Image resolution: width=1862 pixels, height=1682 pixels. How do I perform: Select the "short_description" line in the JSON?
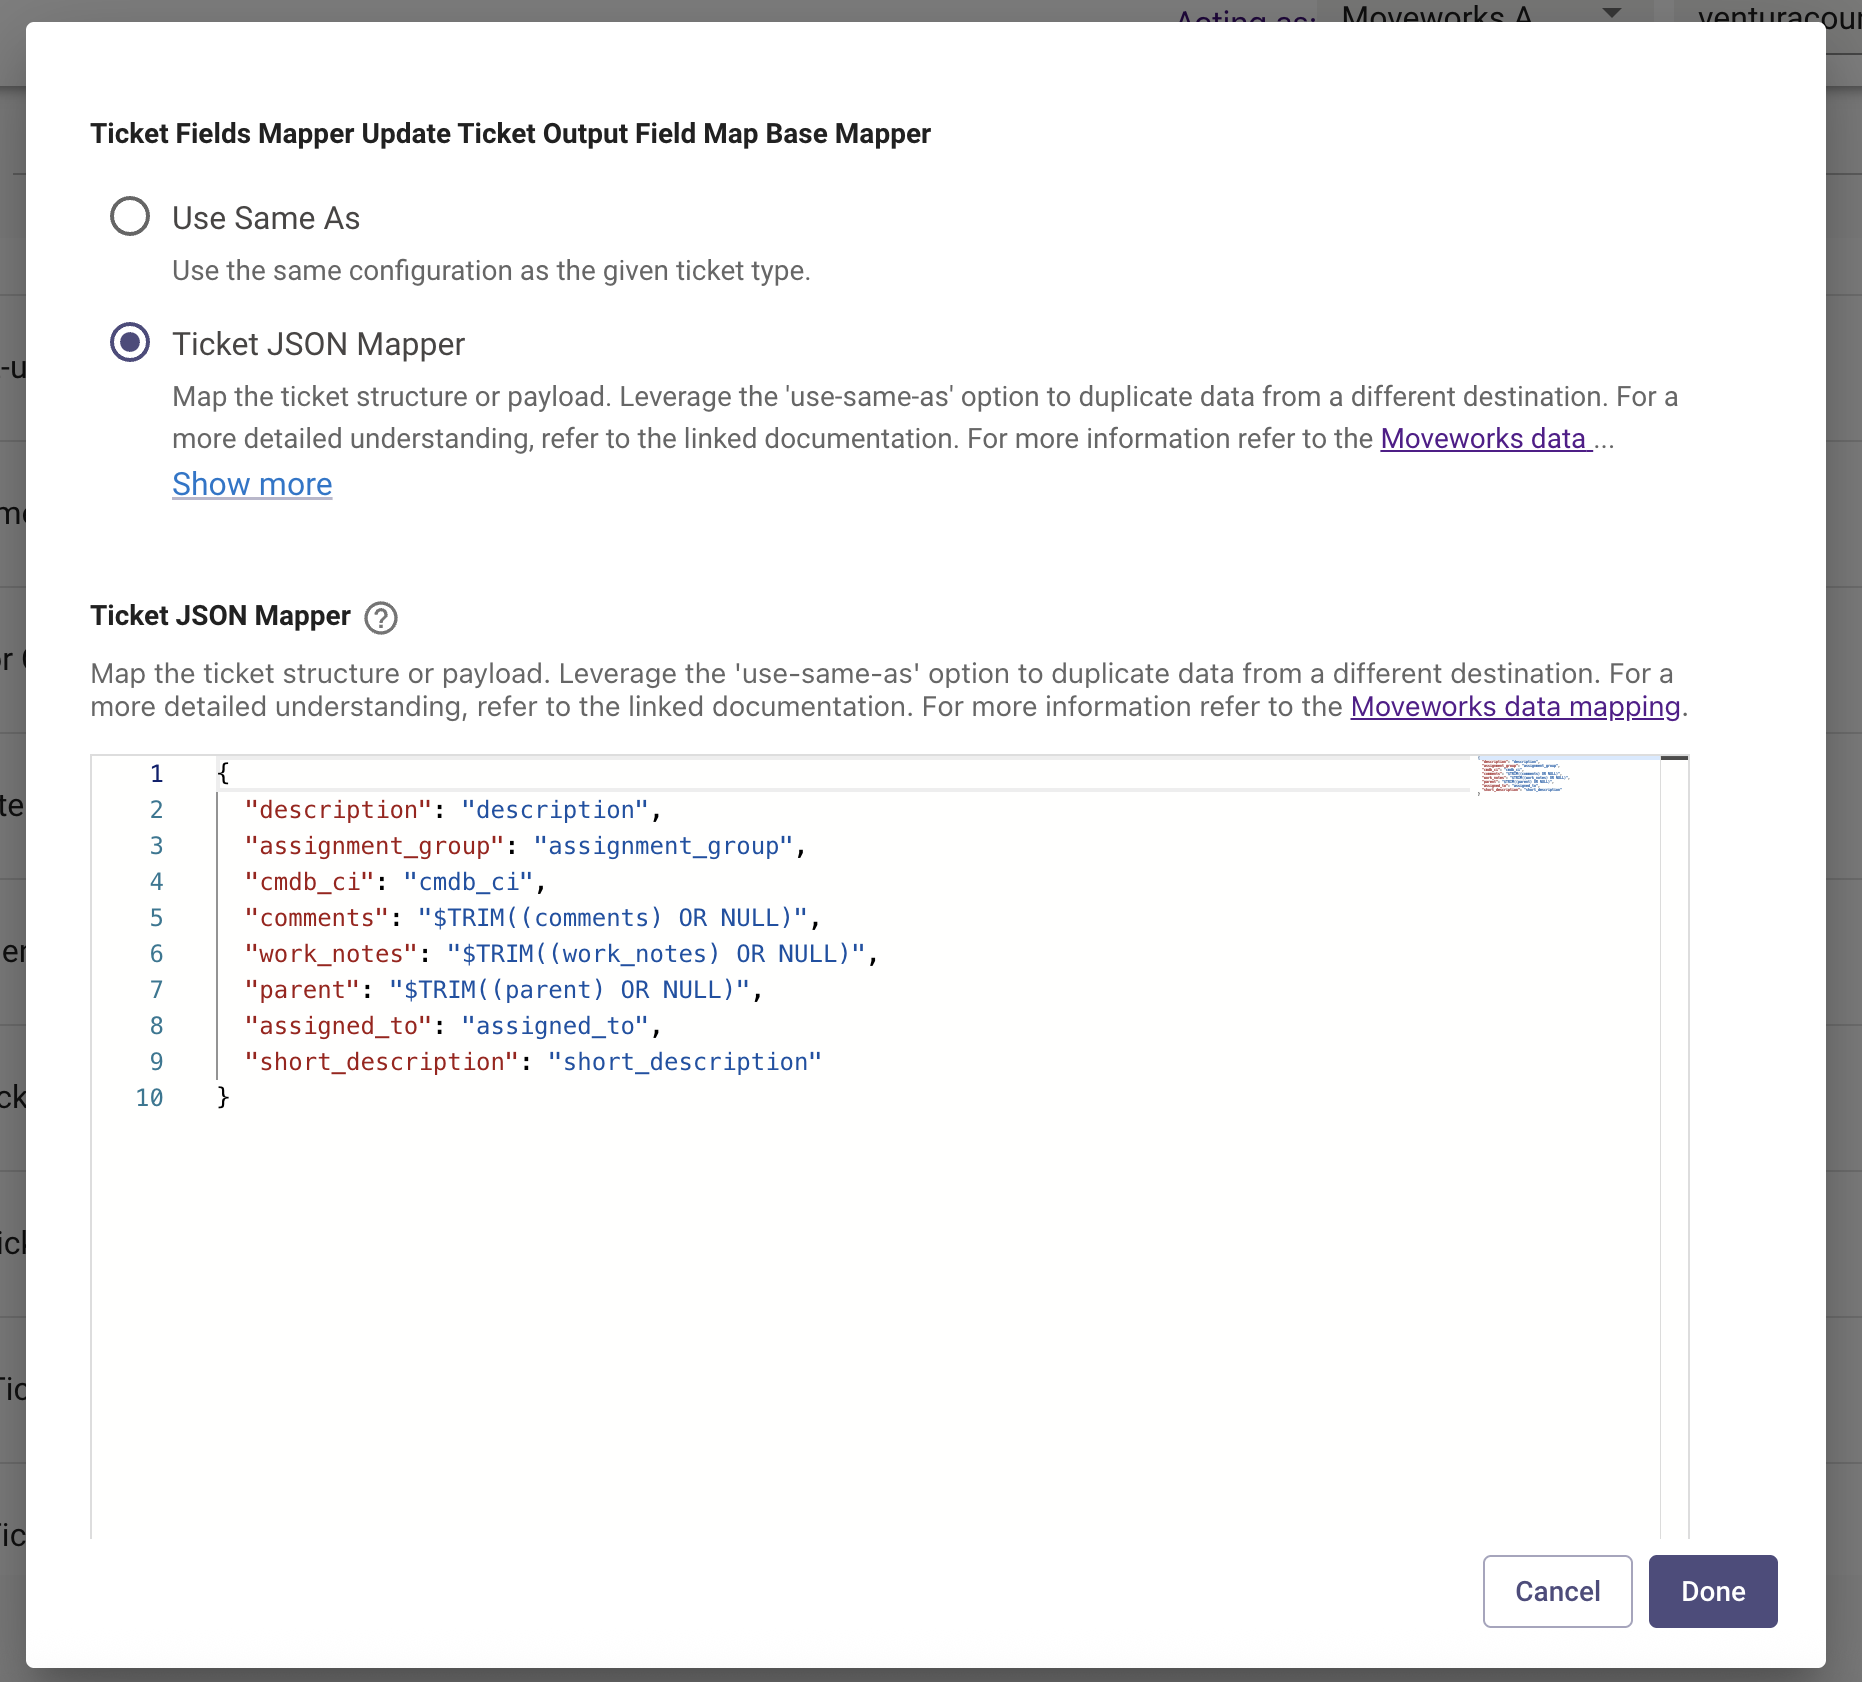point(533,1061)
